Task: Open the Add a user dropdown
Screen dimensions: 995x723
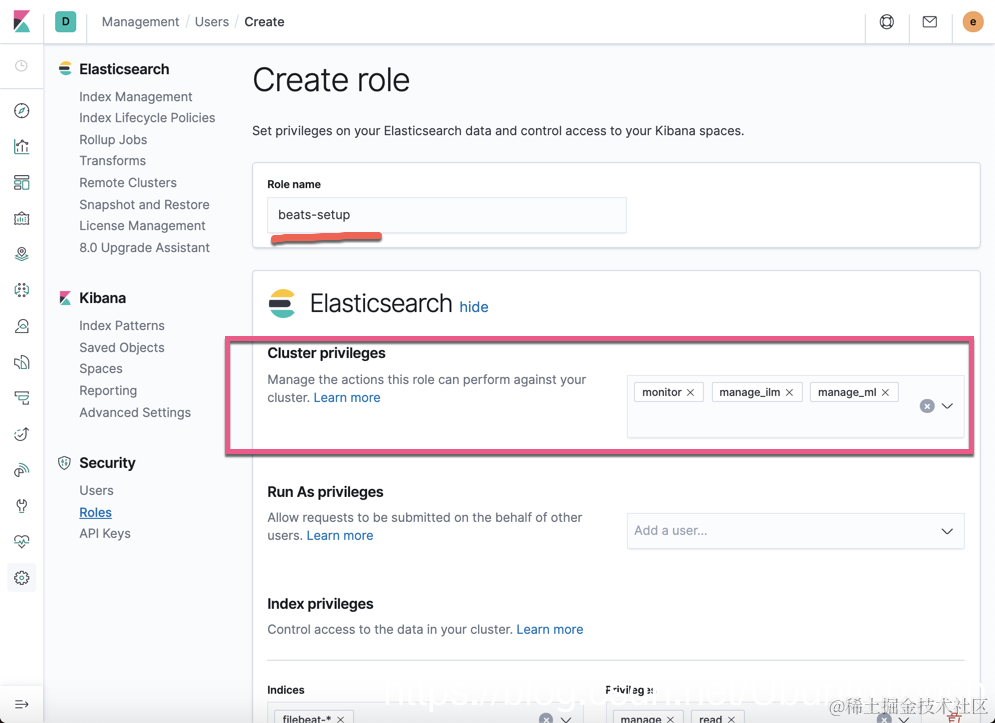Action: [x=796, y=531]
